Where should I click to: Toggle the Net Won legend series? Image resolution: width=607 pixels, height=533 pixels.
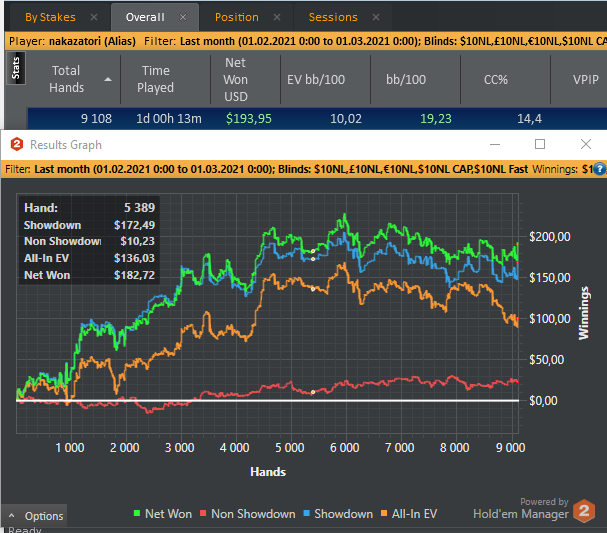[163, 514]
